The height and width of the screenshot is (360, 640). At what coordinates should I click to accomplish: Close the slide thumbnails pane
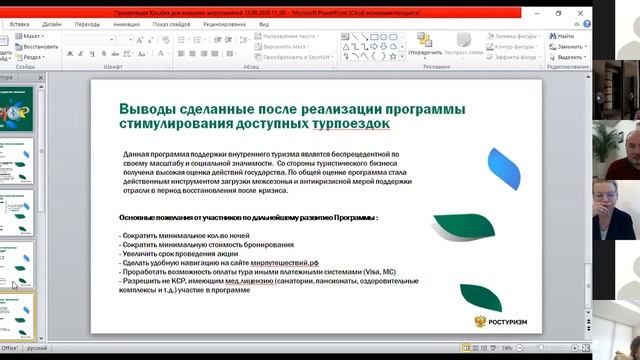pos(40,77)
